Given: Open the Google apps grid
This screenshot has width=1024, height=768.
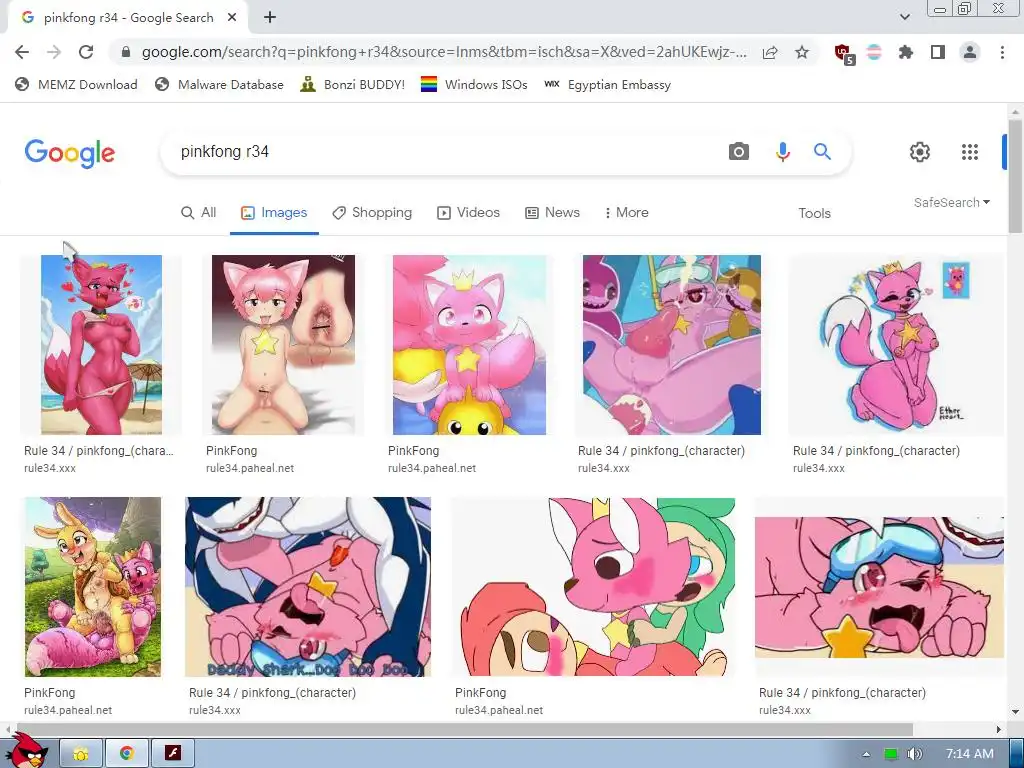Looking at the screenshot, I should pyautogui.click(x=970, y=152).
